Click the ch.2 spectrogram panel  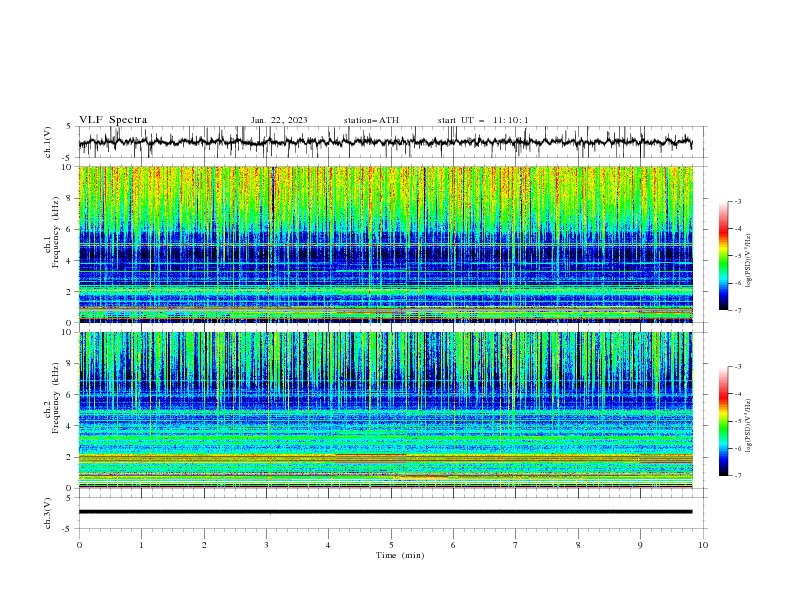click(385, 410)
